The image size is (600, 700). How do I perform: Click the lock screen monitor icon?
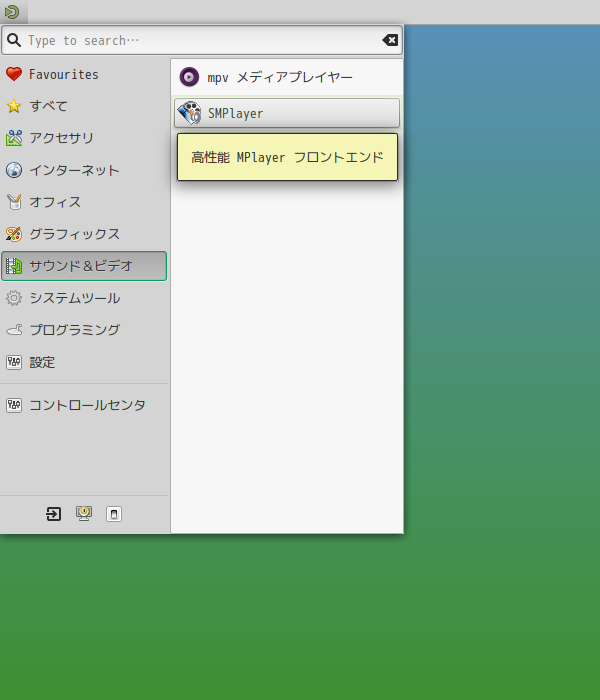pyautogui.click(x=84, y=514)
